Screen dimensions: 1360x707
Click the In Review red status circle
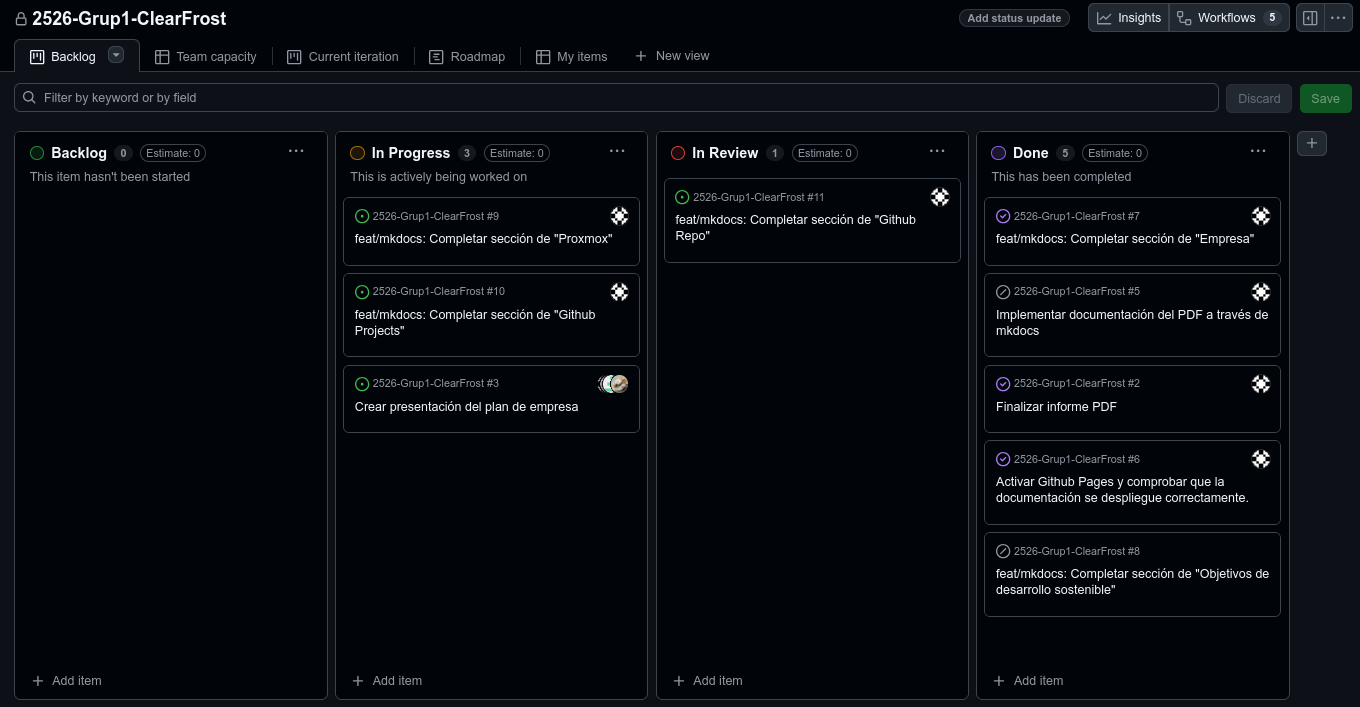(x=678, y=153)
